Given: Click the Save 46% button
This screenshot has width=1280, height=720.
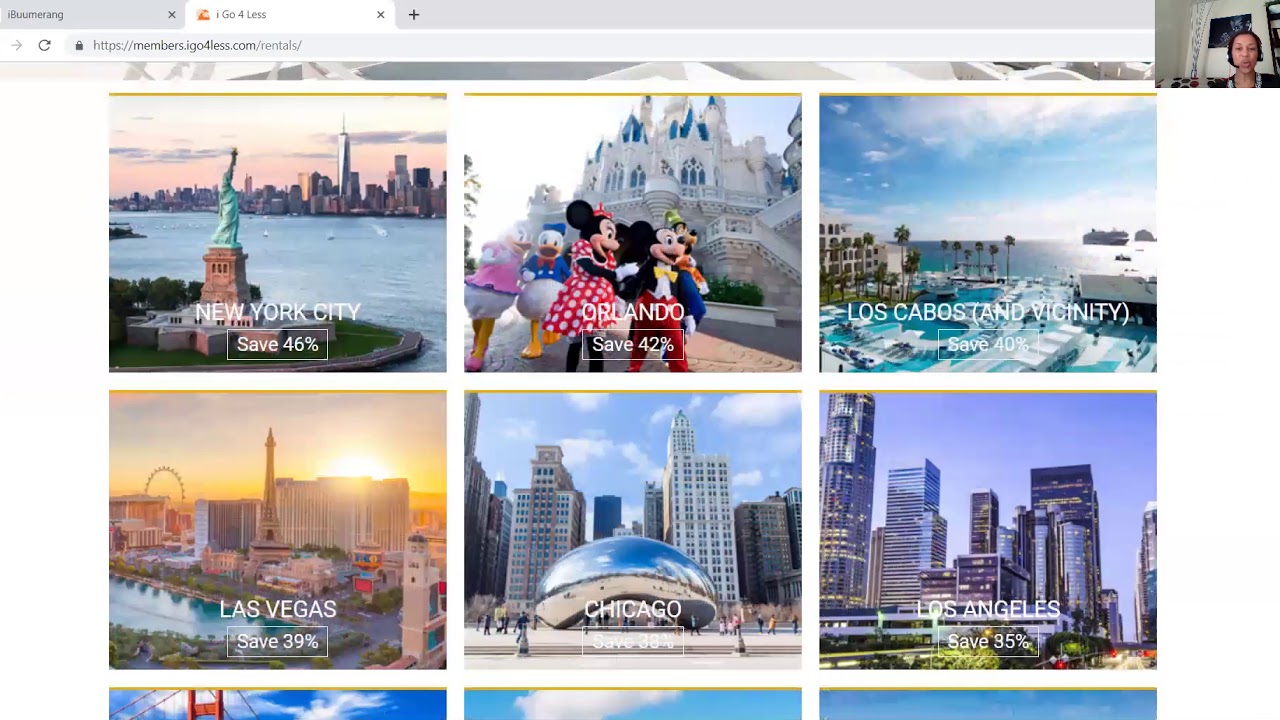Looking at the screenshot, I should click(278, 344).
